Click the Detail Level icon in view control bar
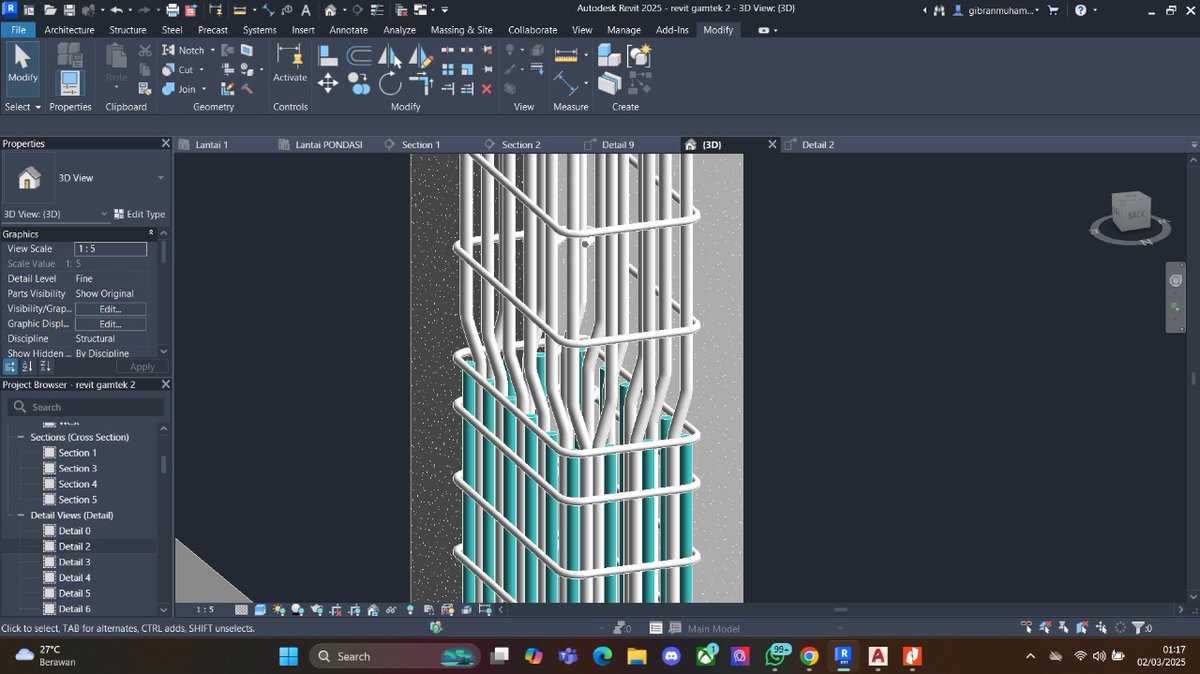The image size is (1200, 674). 241,609
